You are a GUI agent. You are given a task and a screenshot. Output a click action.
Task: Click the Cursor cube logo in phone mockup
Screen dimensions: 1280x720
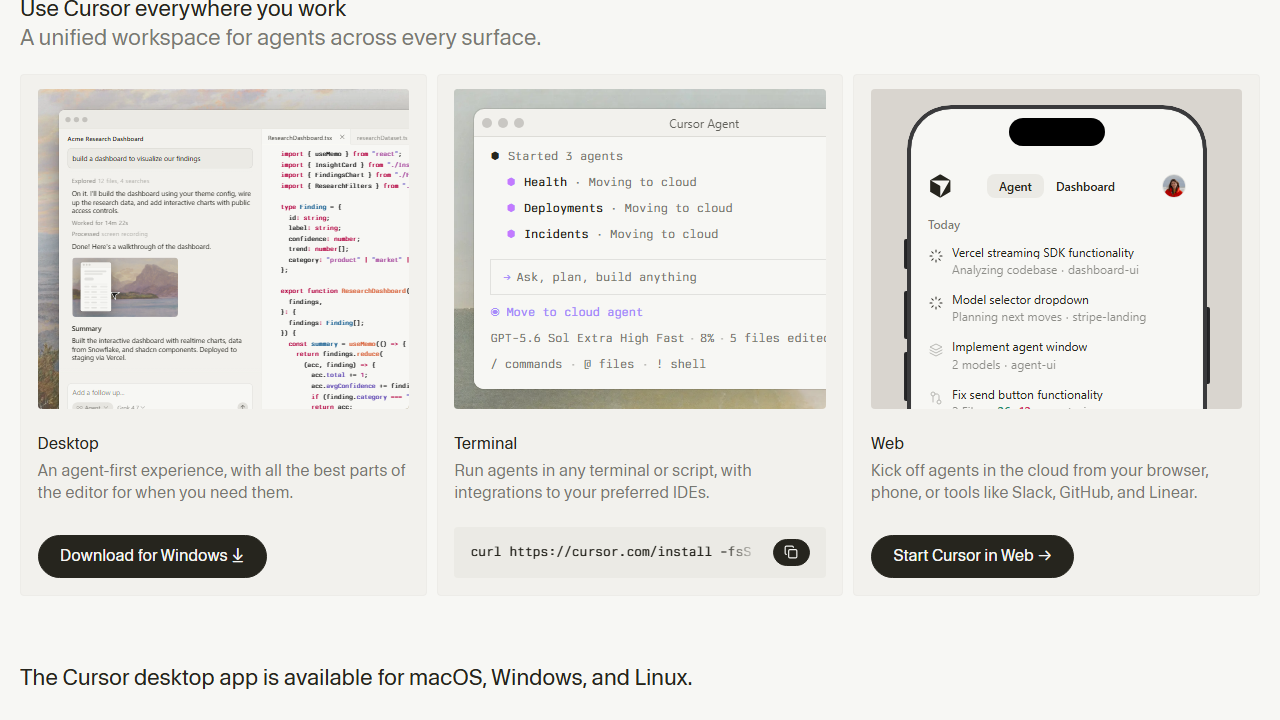click(940, 186)
